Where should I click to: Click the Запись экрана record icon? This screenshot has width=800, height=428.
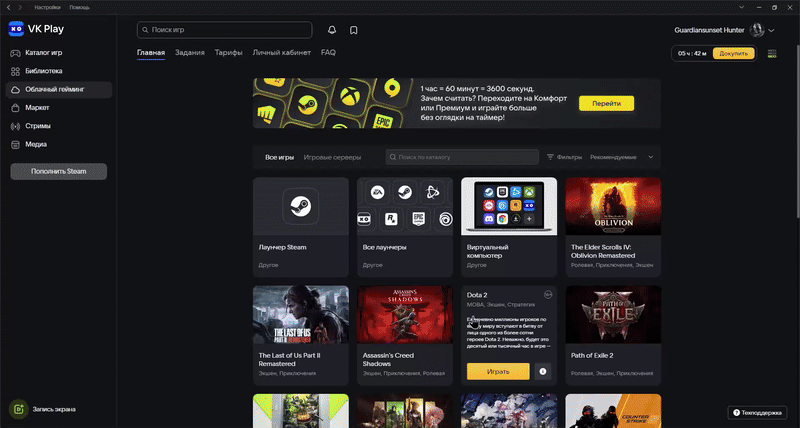[x=19, y=409]
